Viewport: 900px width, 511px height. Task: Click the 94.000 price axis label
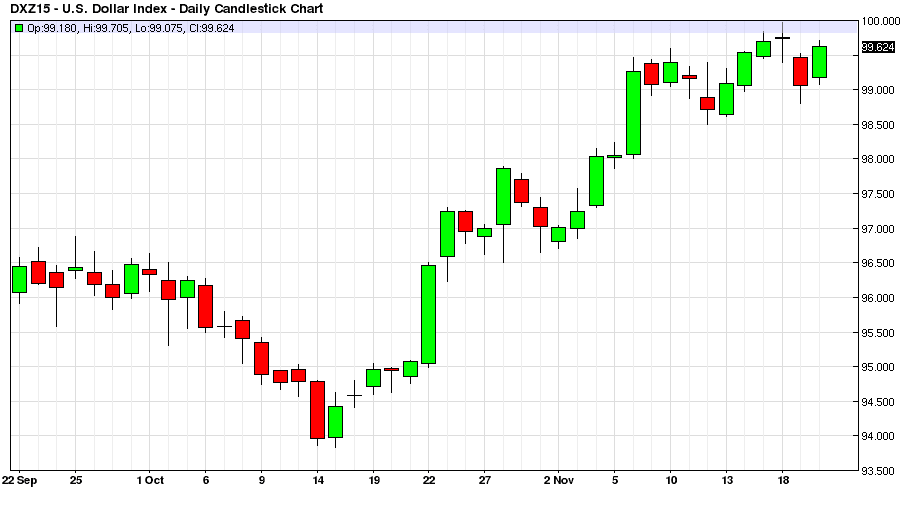878,436
